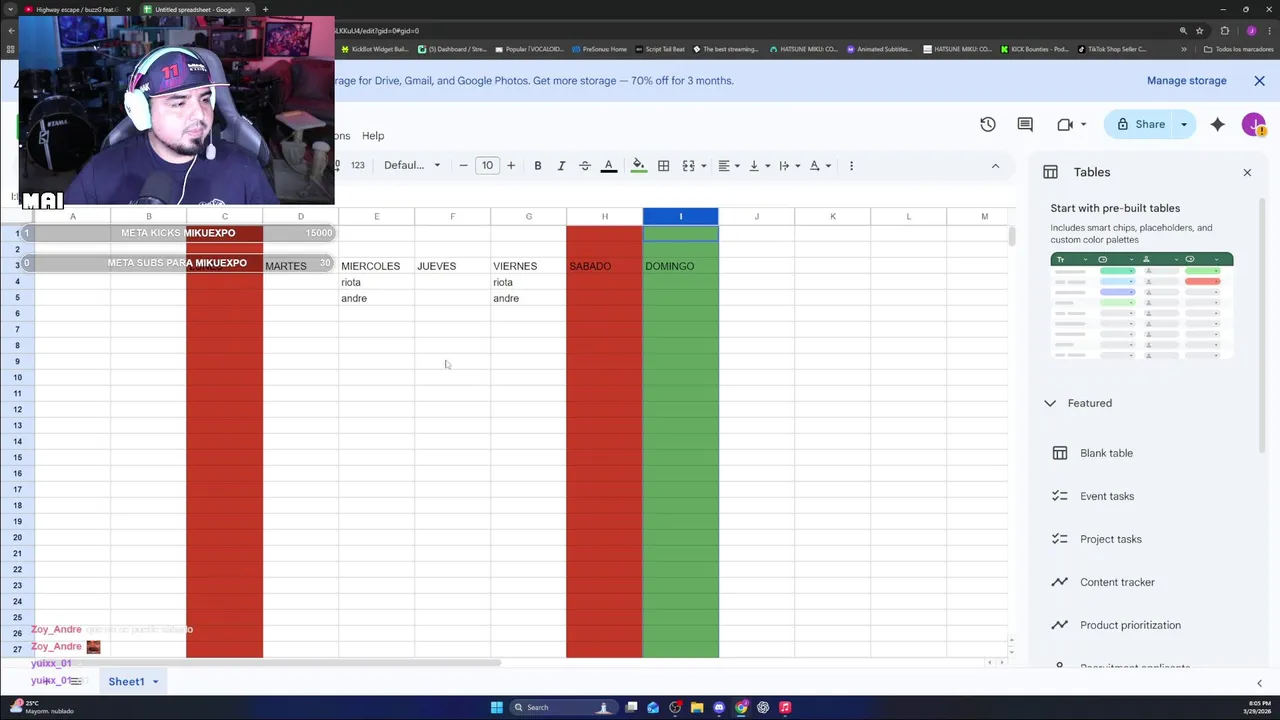This screenshot has height=720, width=1280.
Task: Select Event tasks table template
Action: (1106, 496)
